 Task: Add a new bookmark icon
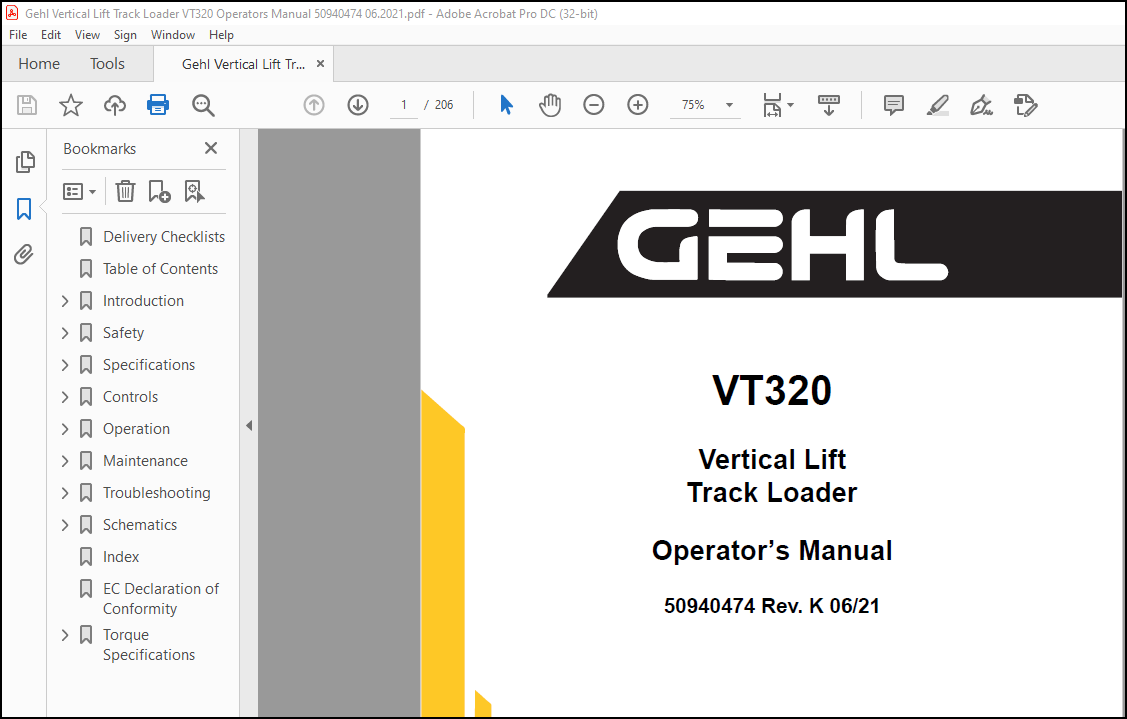[159, 191]
